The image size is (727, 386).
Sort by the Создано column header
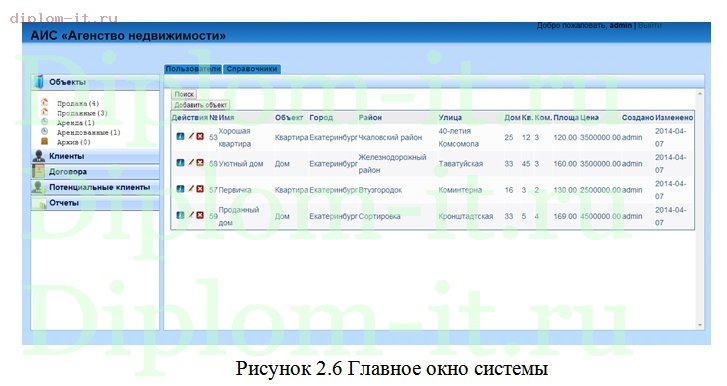[x=638, y=118]
